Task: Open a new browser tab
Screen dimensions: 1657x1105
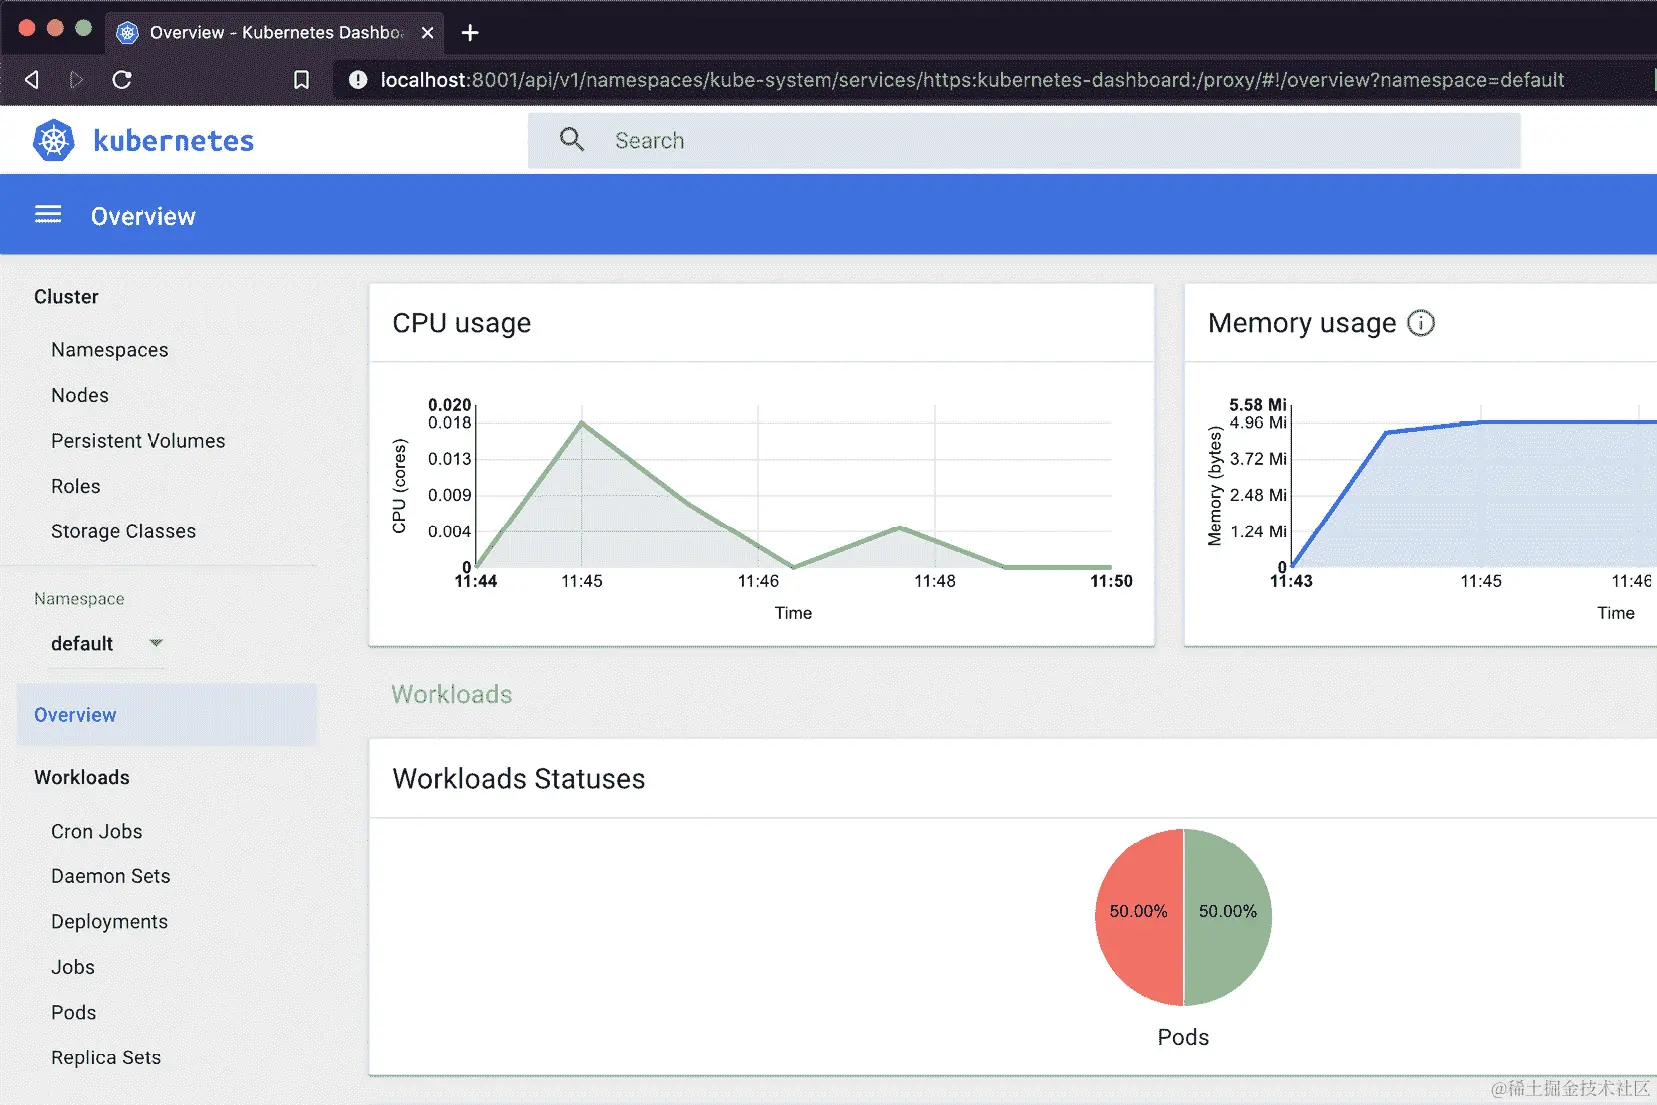Action: (469, 32)
